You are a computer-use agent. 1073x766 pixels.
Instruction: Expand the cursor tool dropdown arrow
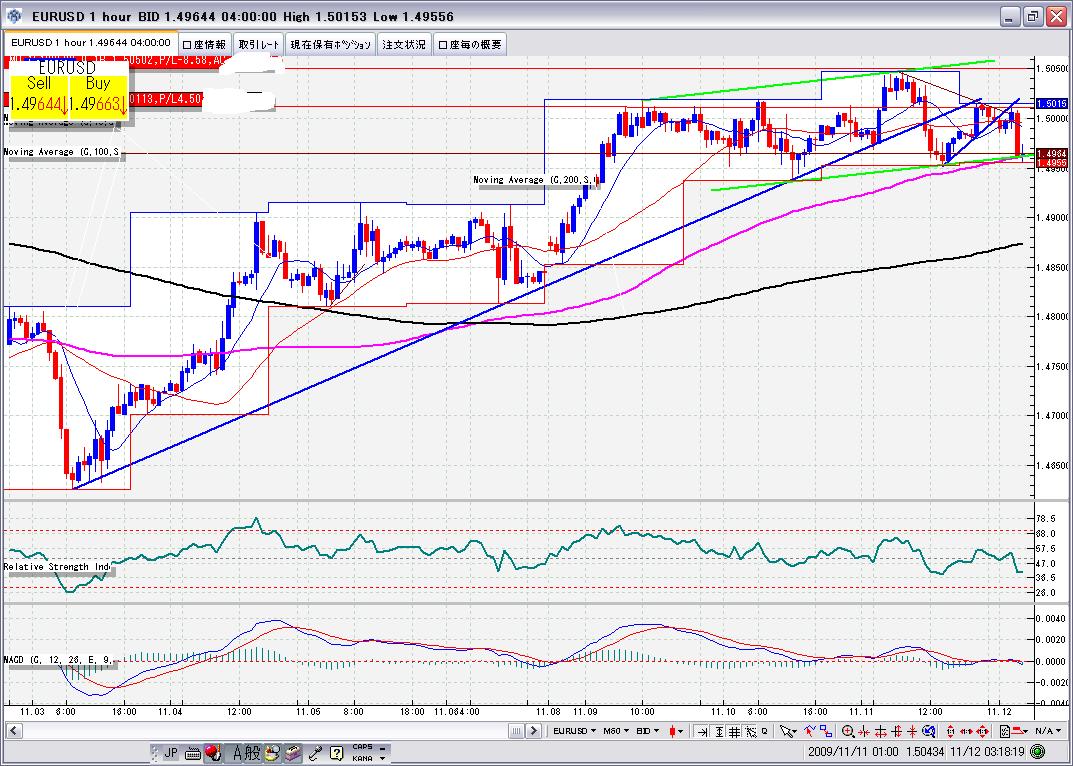794,732
